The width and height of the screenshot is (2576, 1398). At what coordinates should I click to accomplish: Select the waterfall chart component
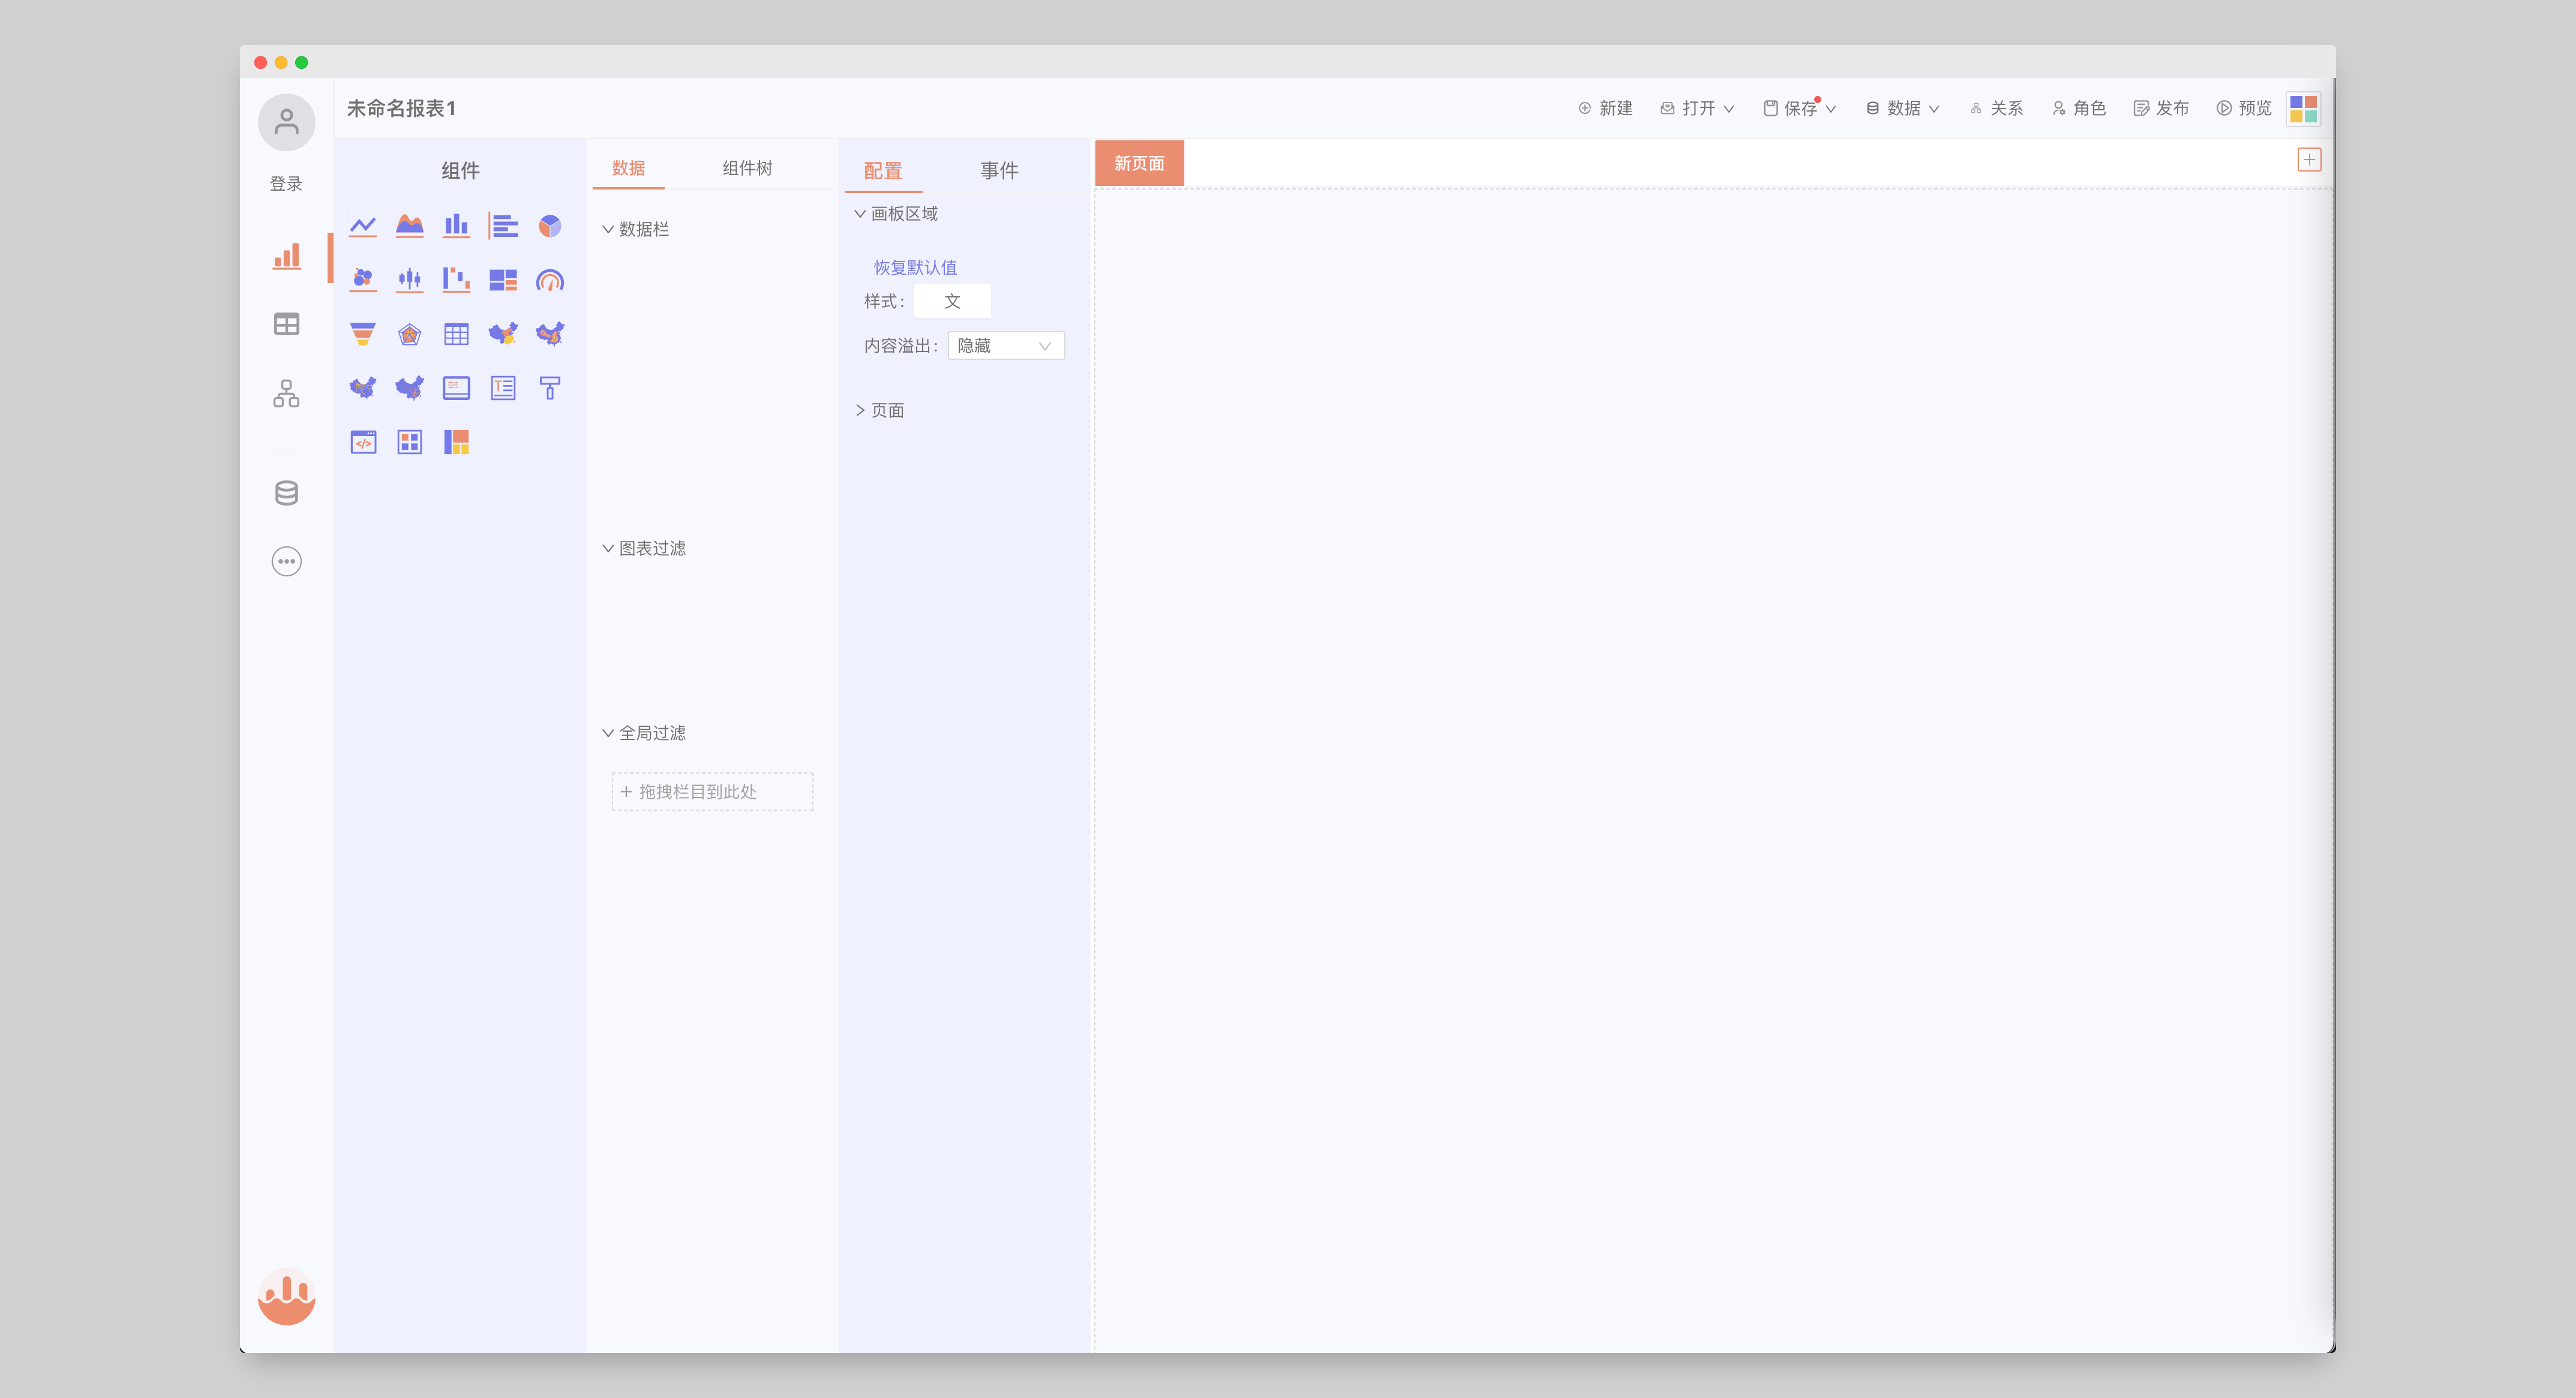(456, 280)
